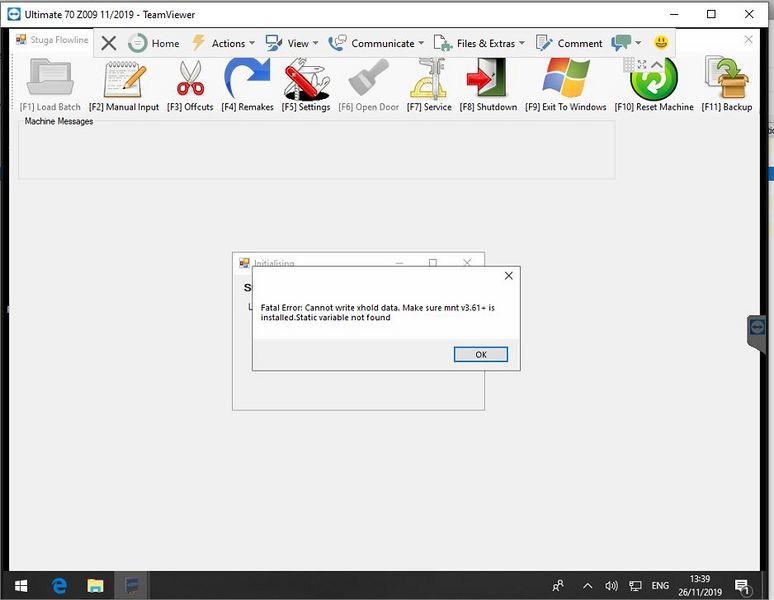Click the grid icon in TeamViewer toolbar
The height and width of the screenshot is (600, 774).
(x=628, y=64)
